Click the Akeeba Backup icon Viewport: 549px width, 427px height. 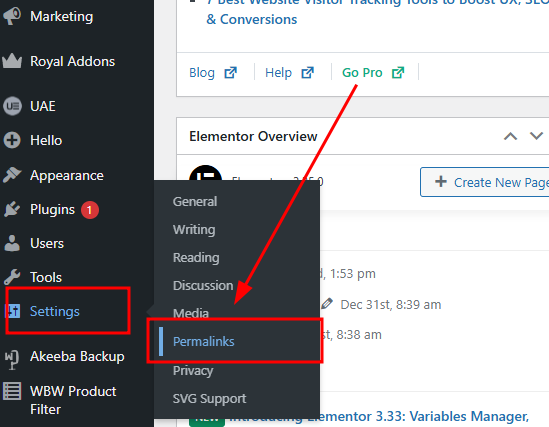11,359
